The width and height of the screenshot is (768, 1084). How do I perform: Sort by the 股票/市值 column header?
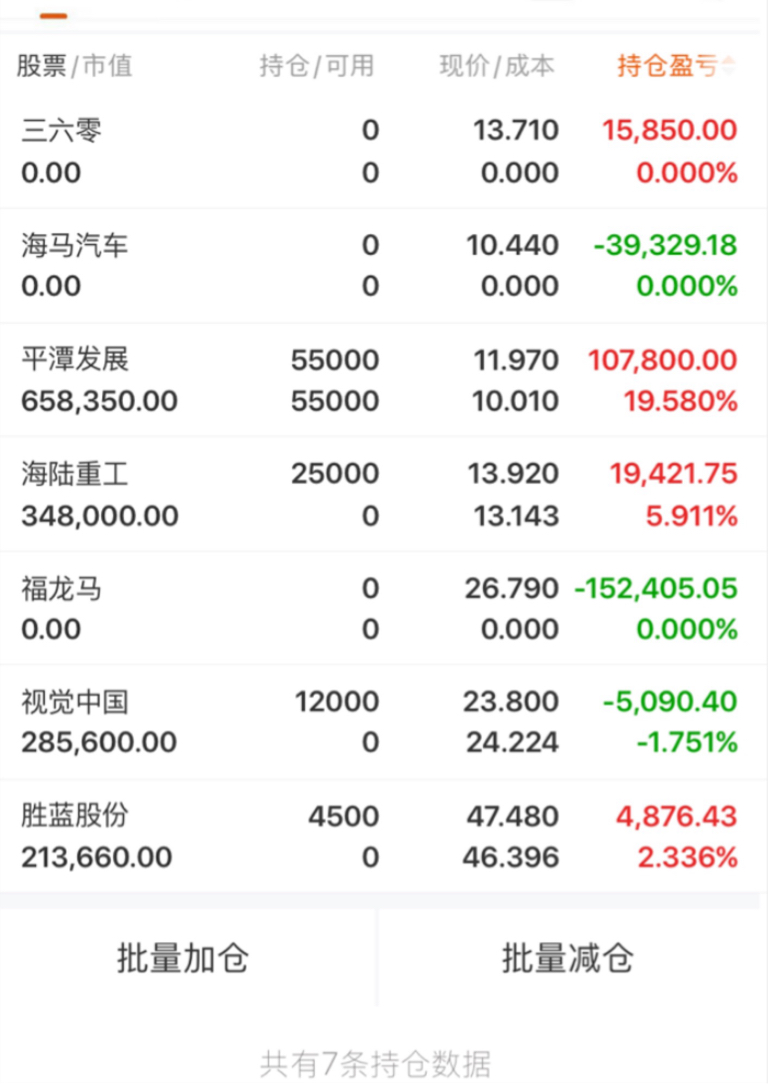[74, 66]
